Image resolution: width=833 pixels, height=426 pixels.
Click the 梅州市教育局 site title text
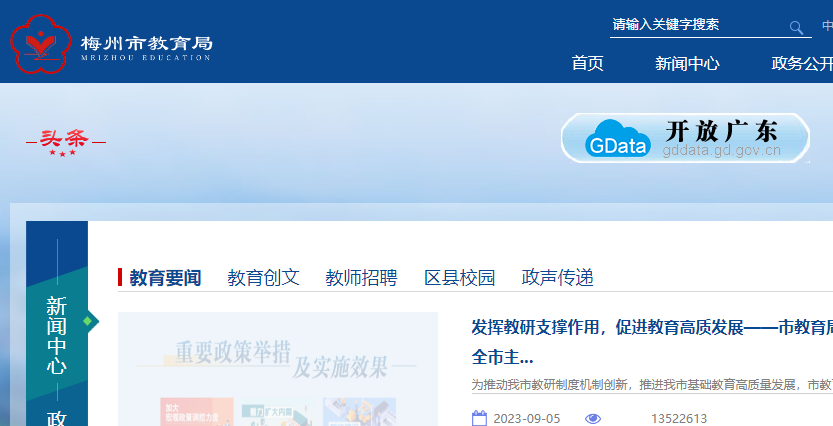point(147,43)
